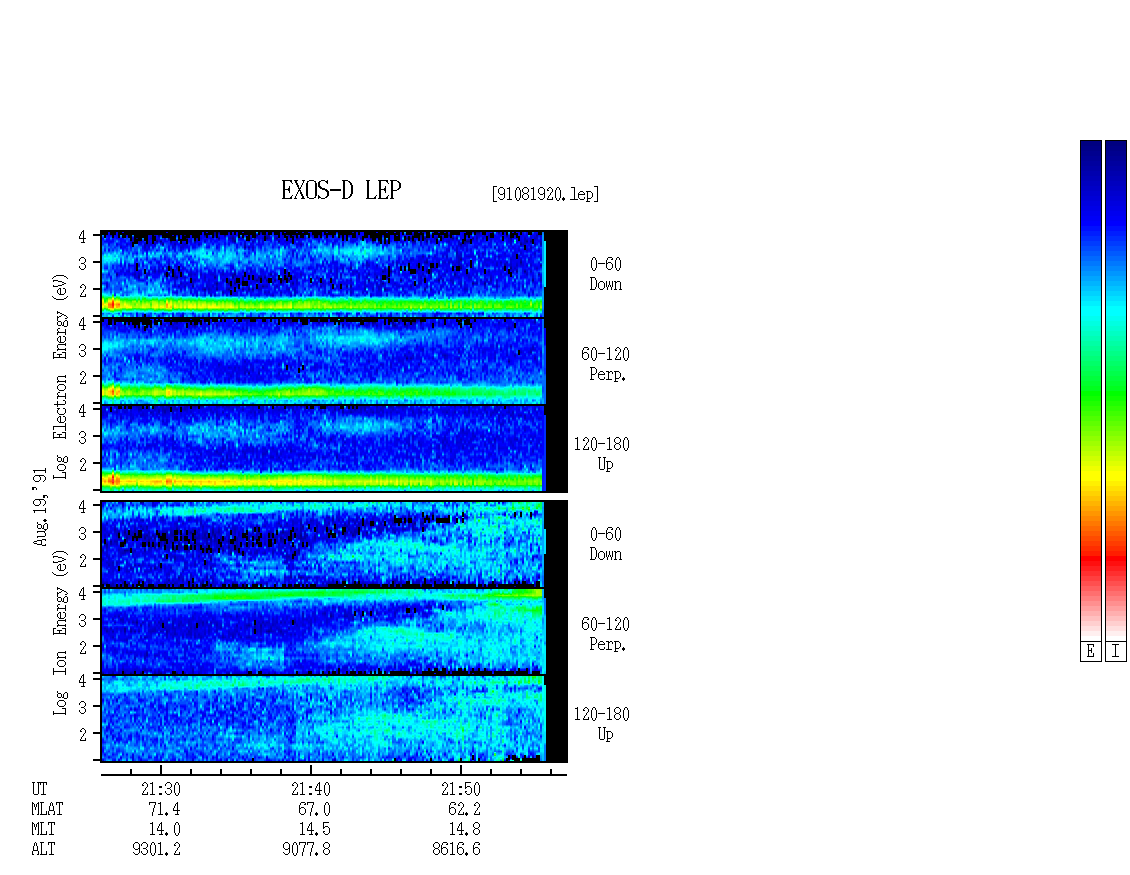Click the ALT row label

pyautogui.click(x=43, y=850)
